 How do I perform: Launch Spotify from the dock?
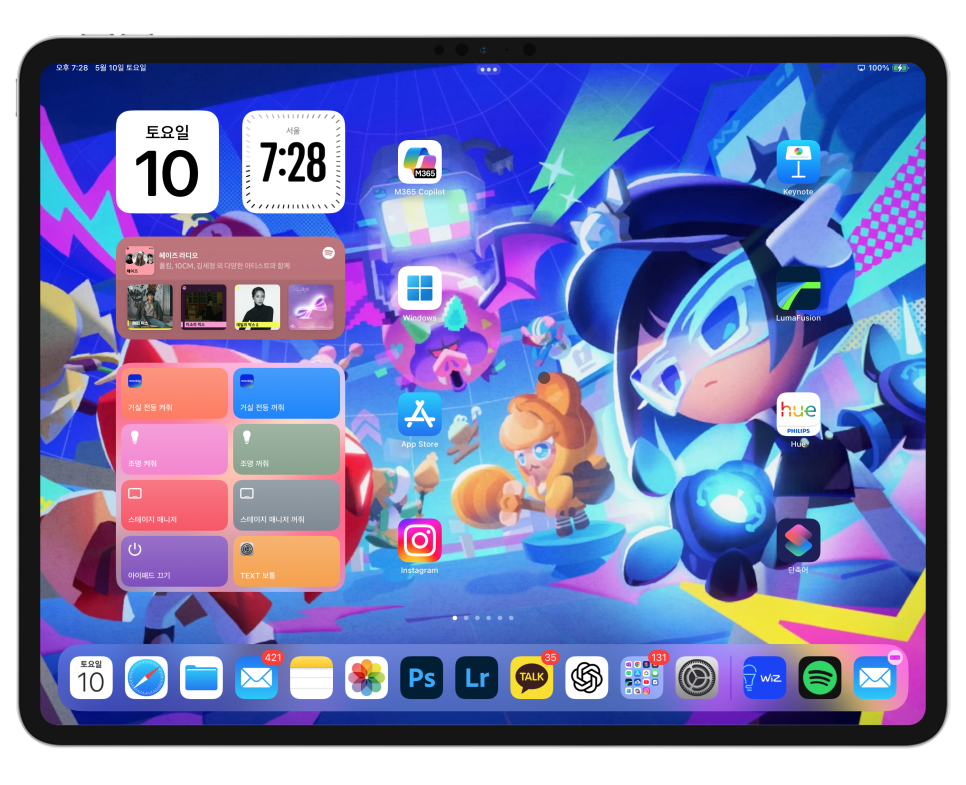[x=819, y=678]
